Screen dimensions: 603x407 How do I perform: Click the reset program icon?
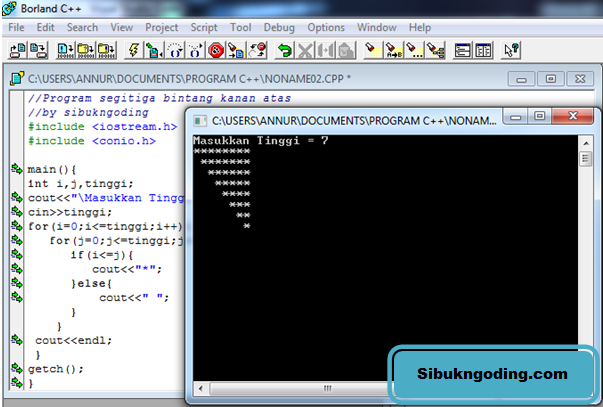click(x=257, y=50)
